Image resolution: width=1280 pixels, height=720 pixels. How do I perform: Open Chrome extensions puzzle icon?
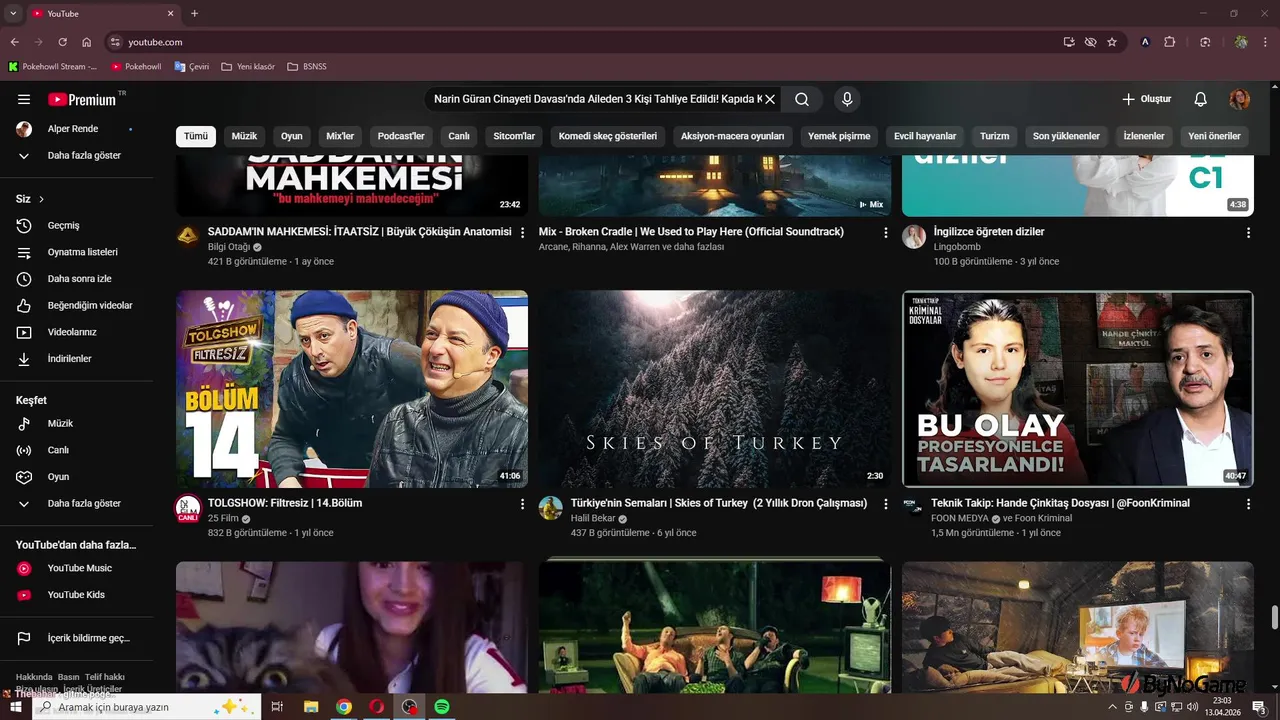[x=1169, y=42]
